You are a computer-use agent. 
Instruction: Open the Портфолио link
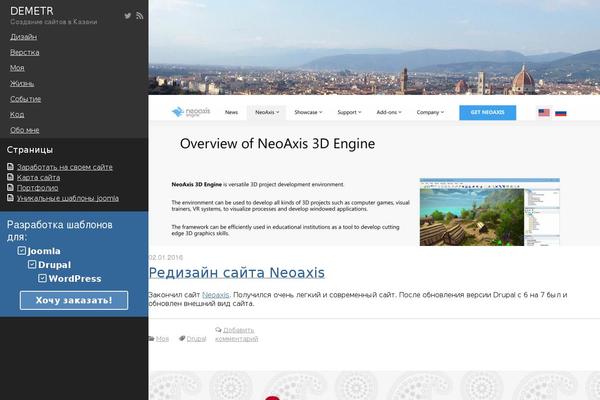[x=38, y=188]
